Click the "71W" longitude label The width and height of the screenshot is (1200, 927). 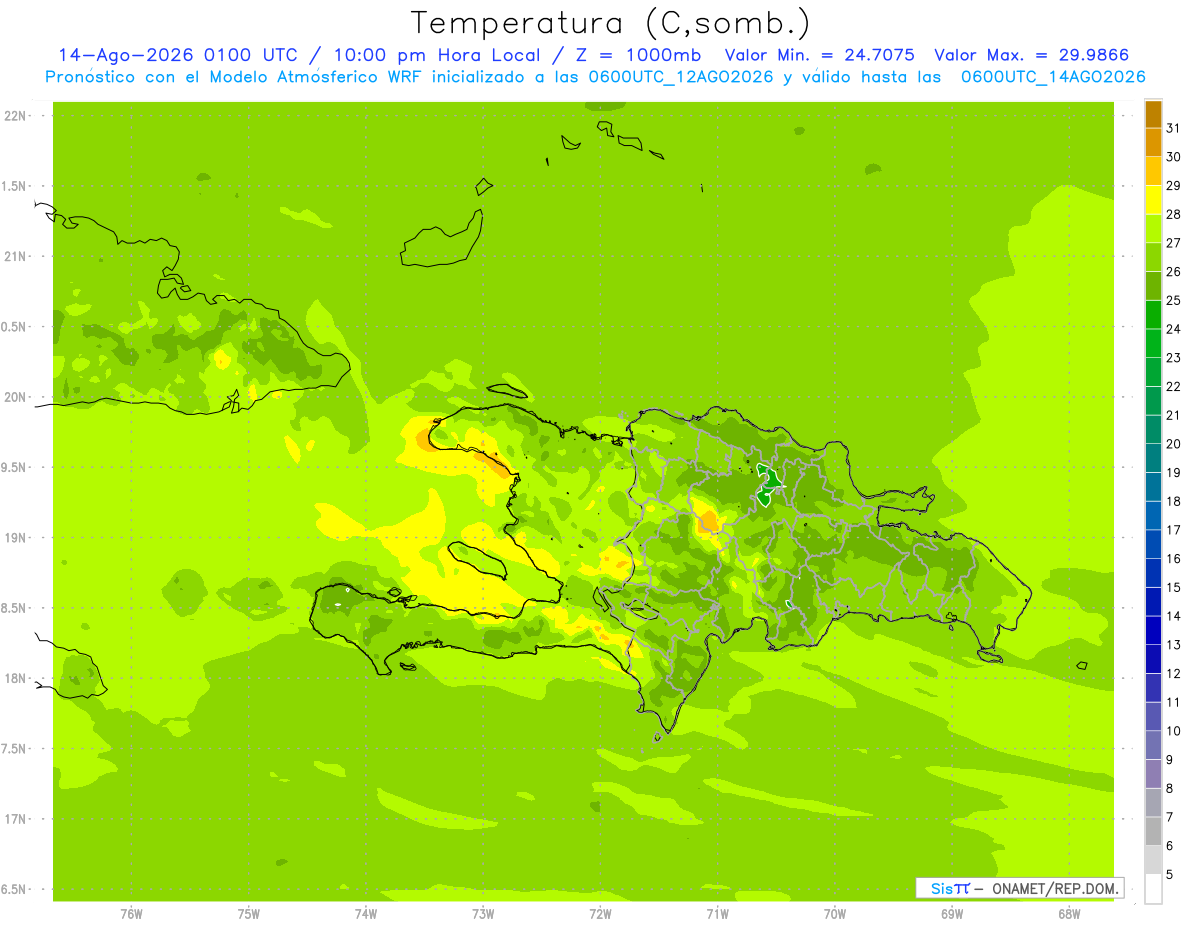coord(717,914)
